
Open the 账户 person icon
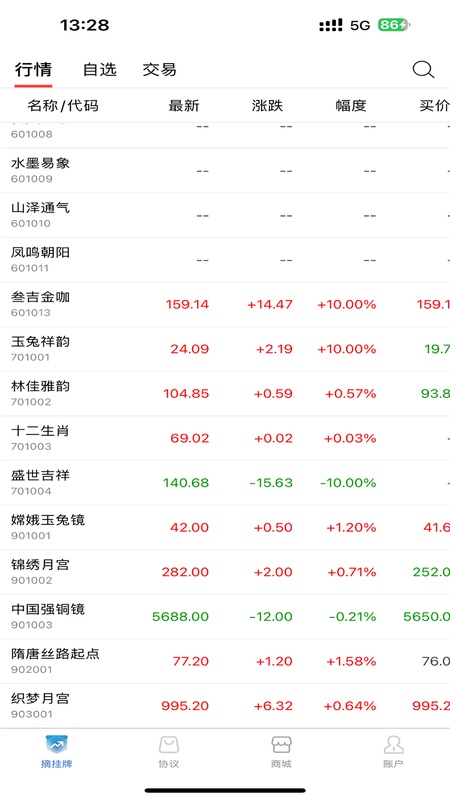point(393,745)
